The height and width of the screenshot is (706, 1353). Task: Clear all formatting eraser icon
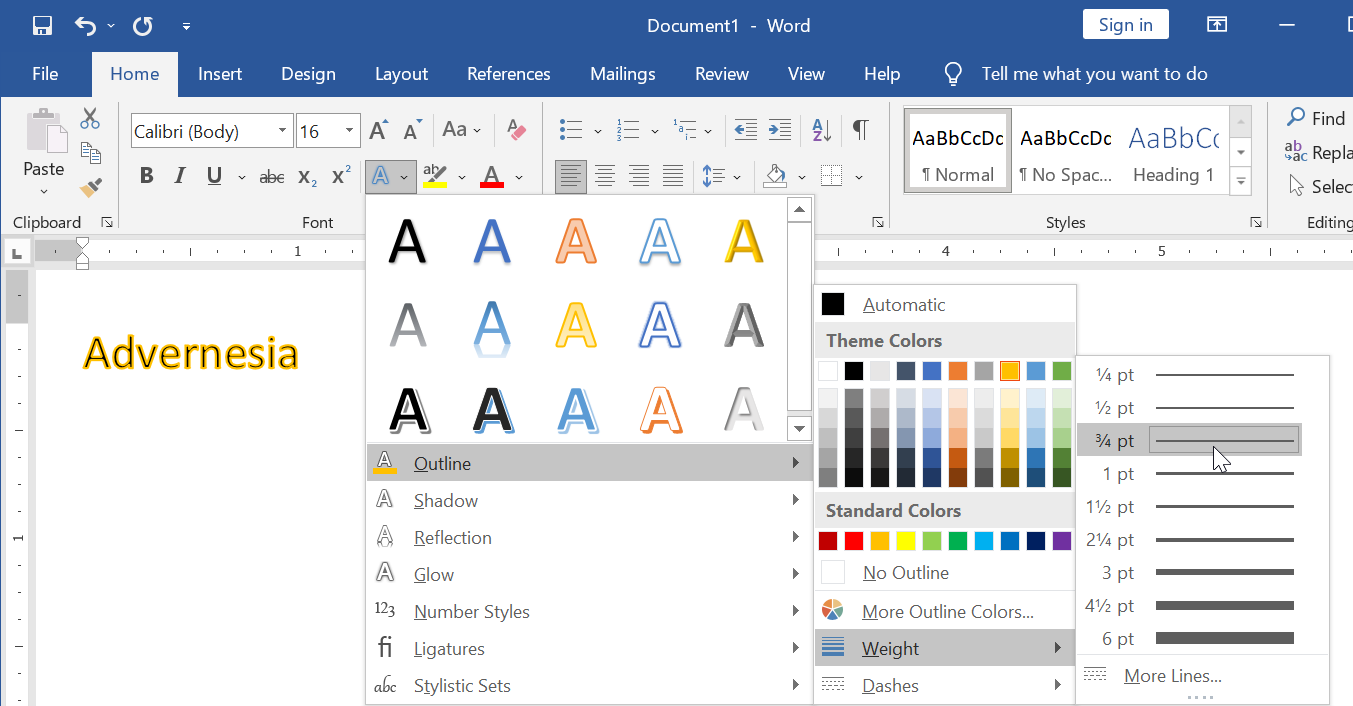pyautogui.click(x=516, y=130)
